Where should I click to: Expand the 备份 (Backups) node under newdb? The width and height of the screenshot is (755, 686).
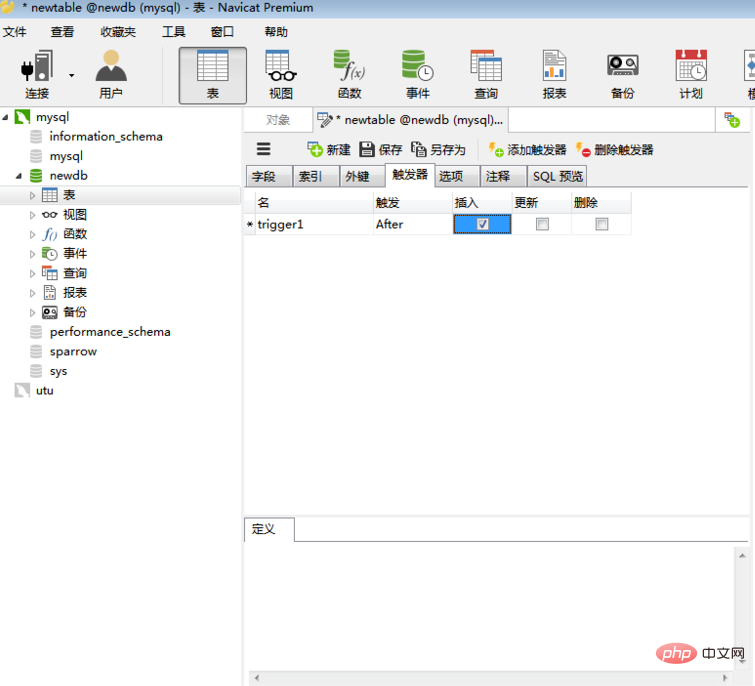coord(32,313)
